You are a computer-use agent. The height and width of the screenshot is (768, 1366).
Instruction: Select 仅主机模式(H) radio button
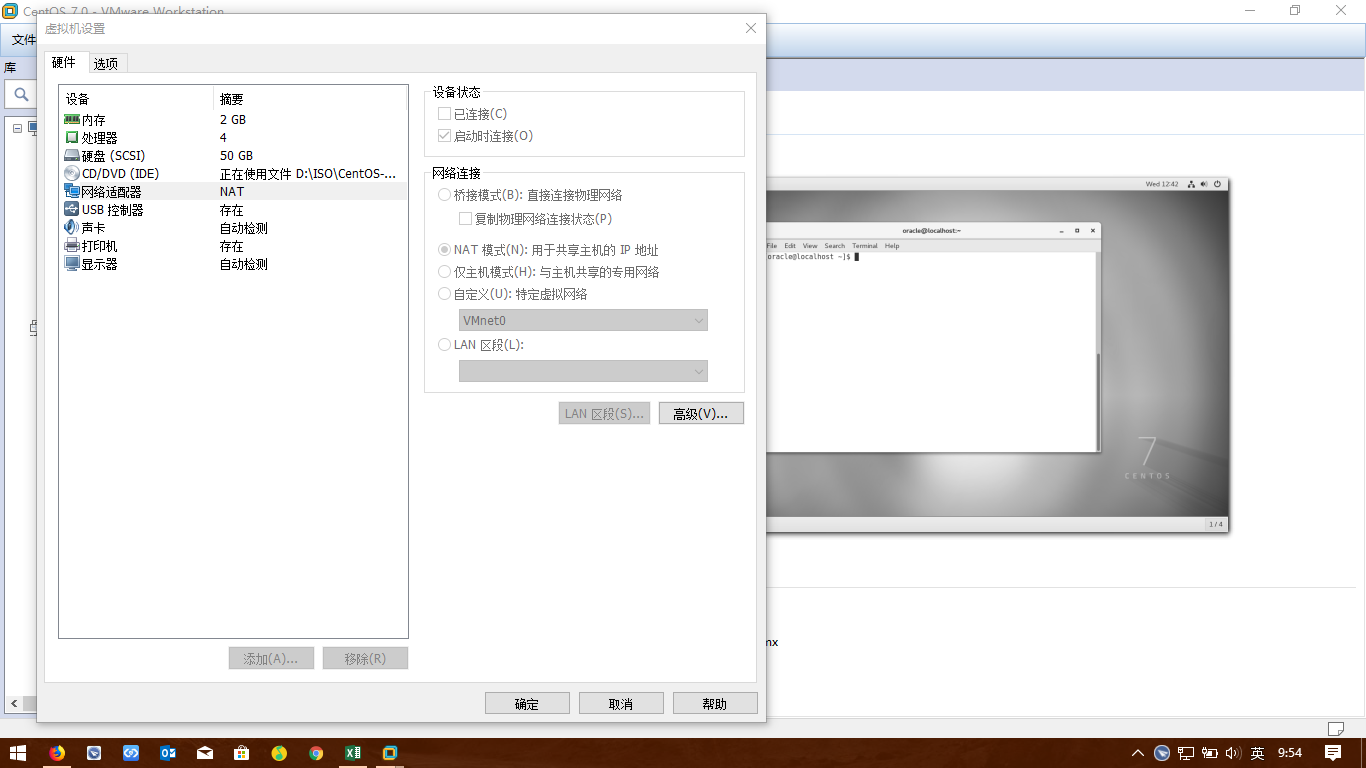(x=445, y=272)
